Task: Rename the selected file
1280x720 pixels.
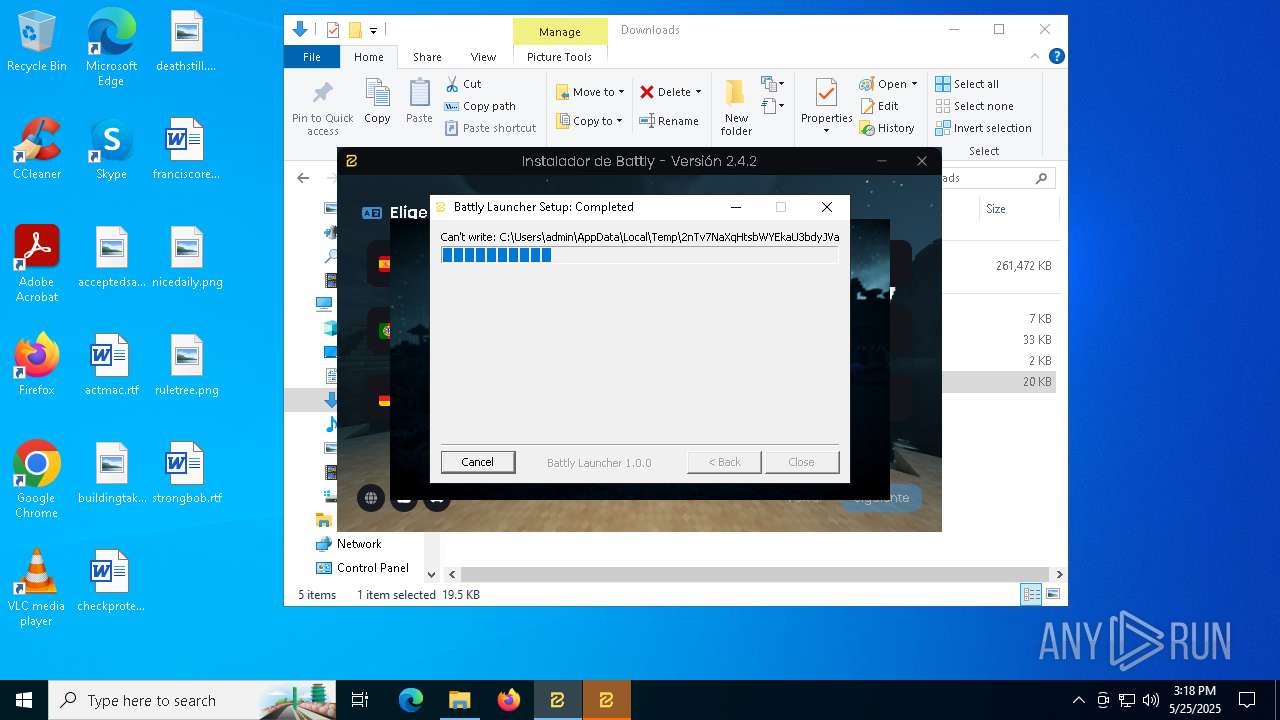Action: pyautogui.click(x=670, y=121)
